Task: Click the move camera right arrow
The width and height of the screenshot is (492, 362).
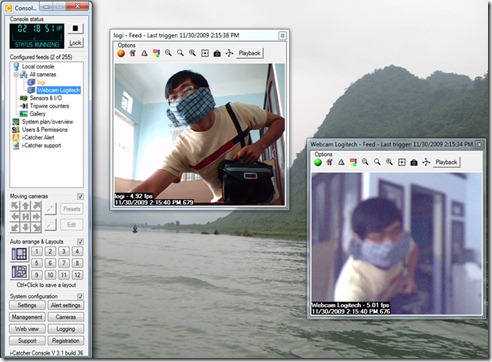Action: tap(37, 217)
